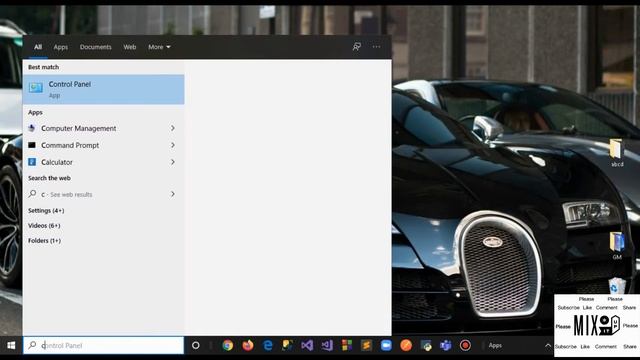Open the three-dots options menu in search
Viewport: 640px width, 360px height.
376,47
